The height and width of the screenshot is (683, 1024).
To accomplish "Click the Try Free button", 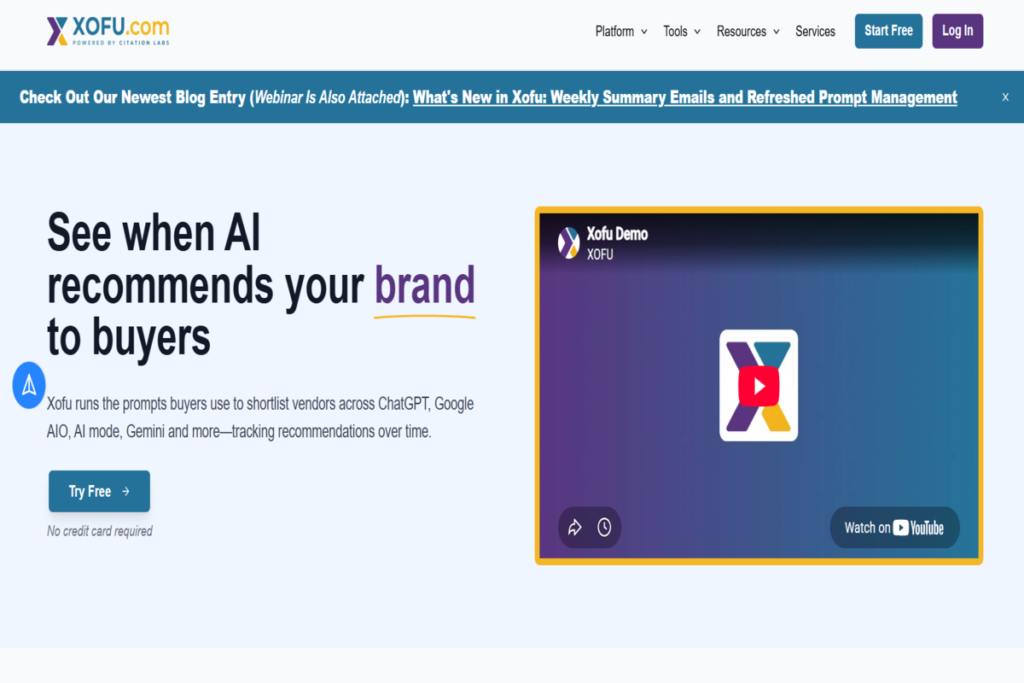I will click(x=99, y=491).
